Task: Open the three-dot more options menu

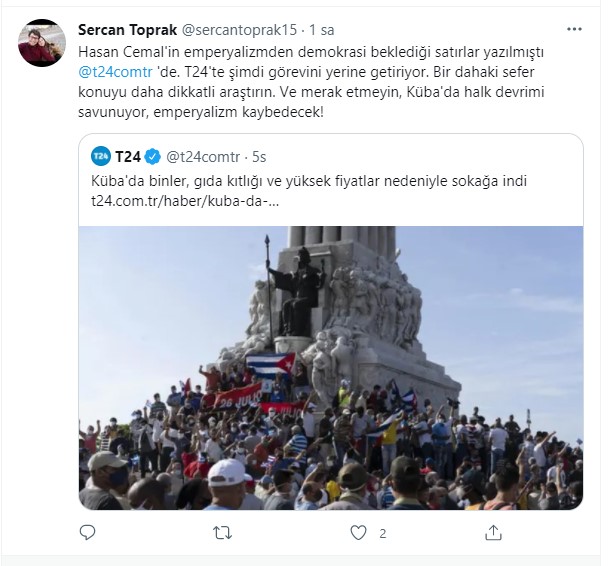Action: (x=574, y=29)
